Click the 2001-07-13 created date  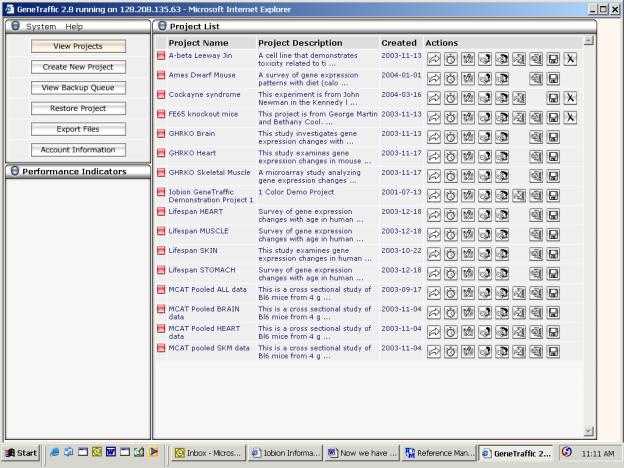401,192
